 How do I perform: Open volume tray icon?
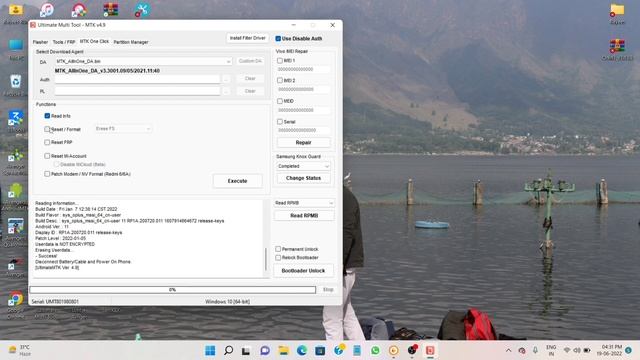click(x=577, y=350)
